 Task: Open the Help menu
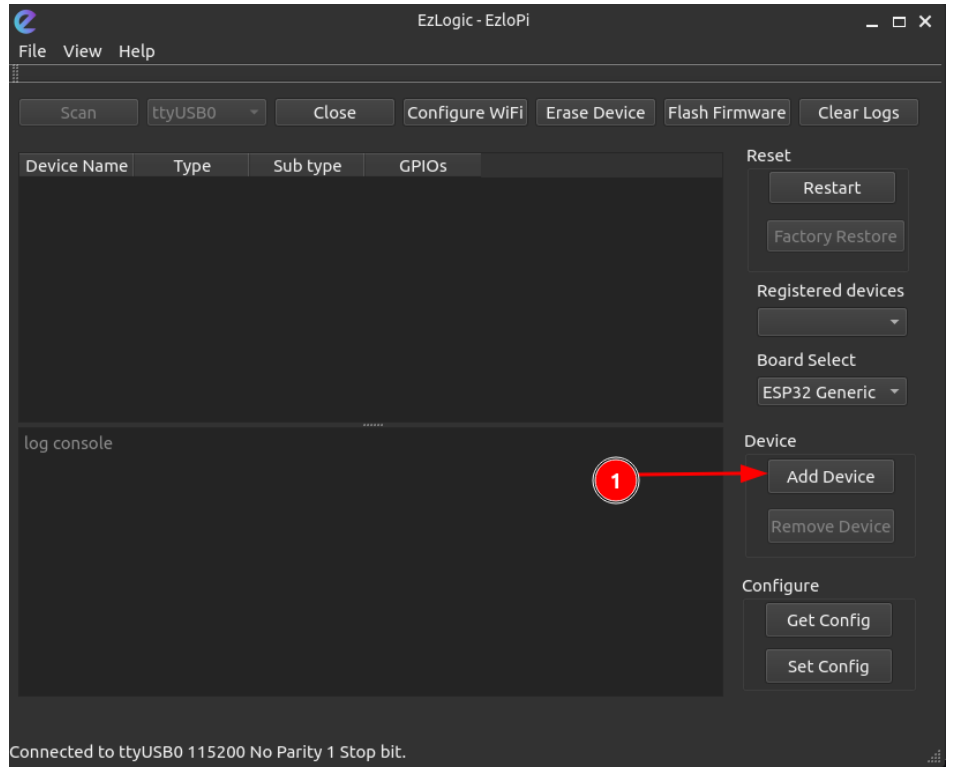[136, 51]
